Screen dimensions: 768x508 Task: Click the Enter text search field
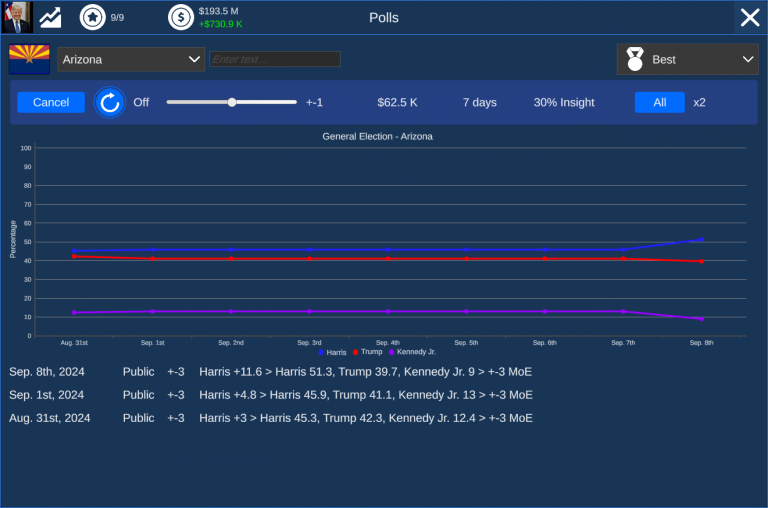click(274, 60)
